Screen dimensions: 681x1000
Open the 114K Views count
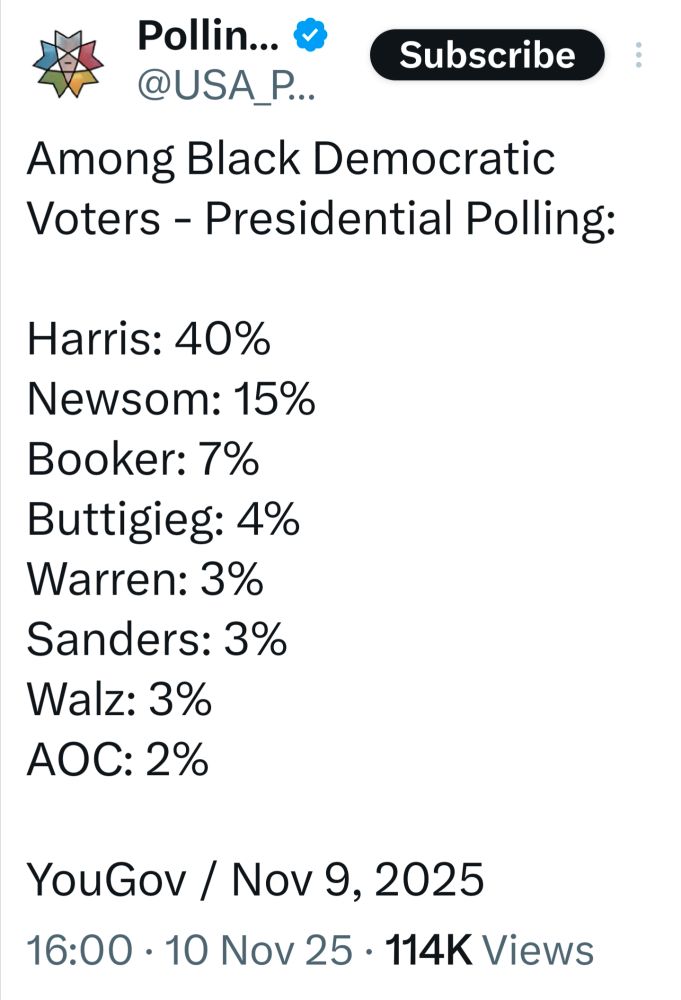pyautogui.click(x=490, y=950)
